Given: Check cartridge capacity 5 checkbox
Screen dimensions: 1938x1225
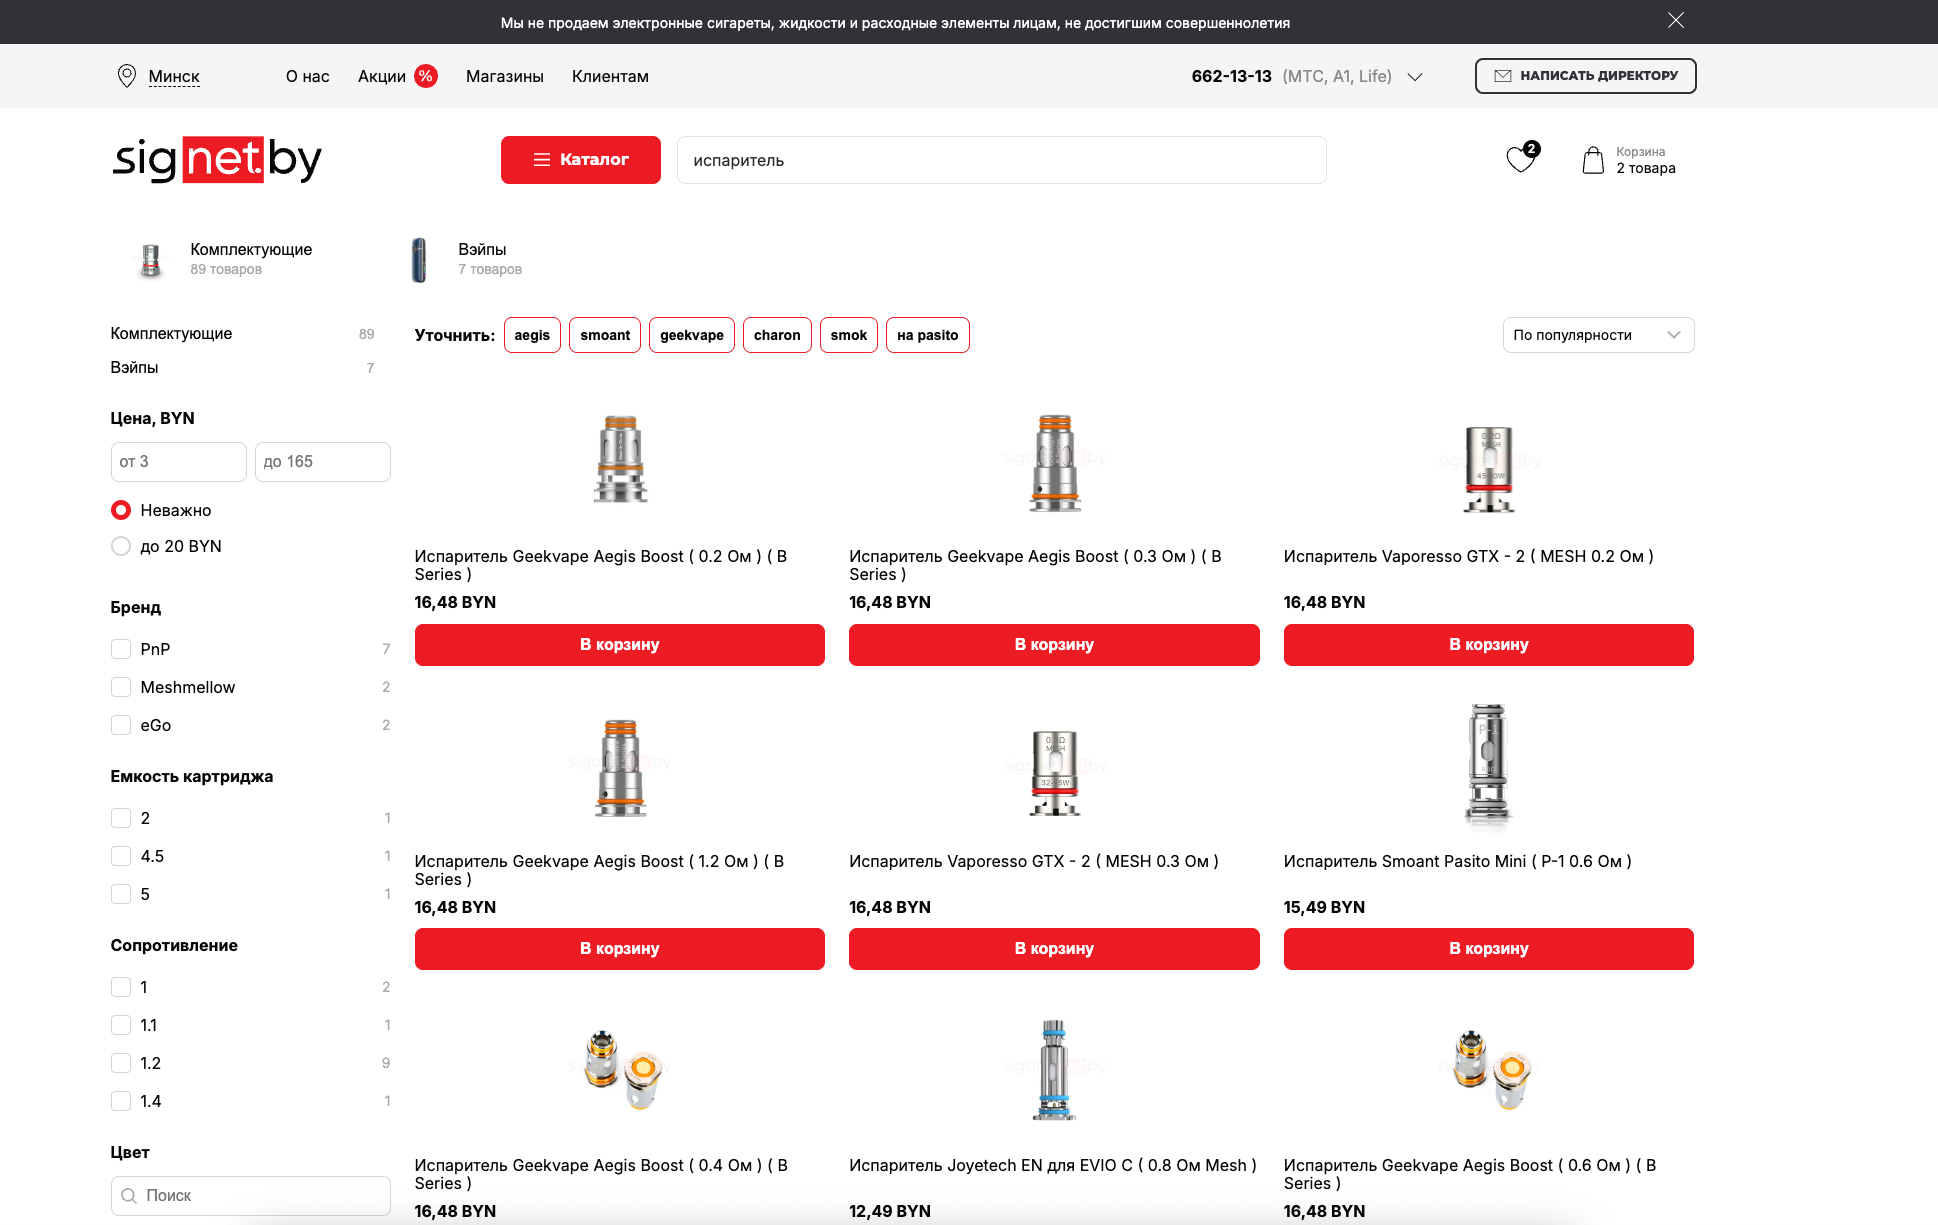Looking at the screenshot, I should (x=121, y=894).
